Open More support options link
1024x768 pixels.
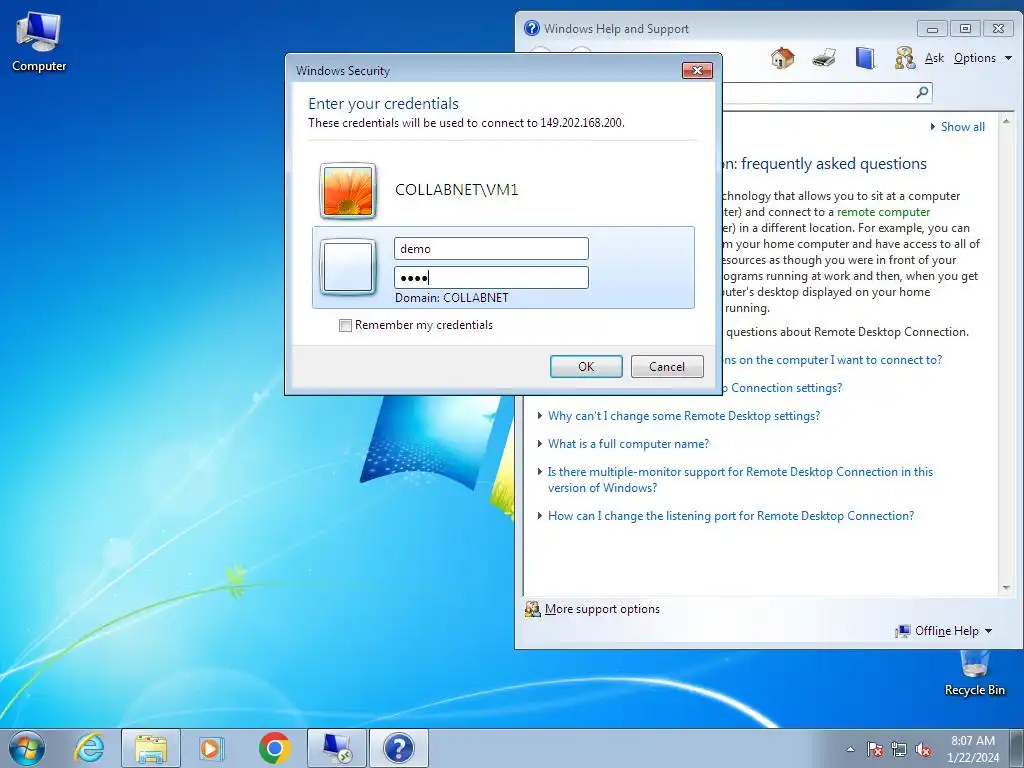[602, 609]
